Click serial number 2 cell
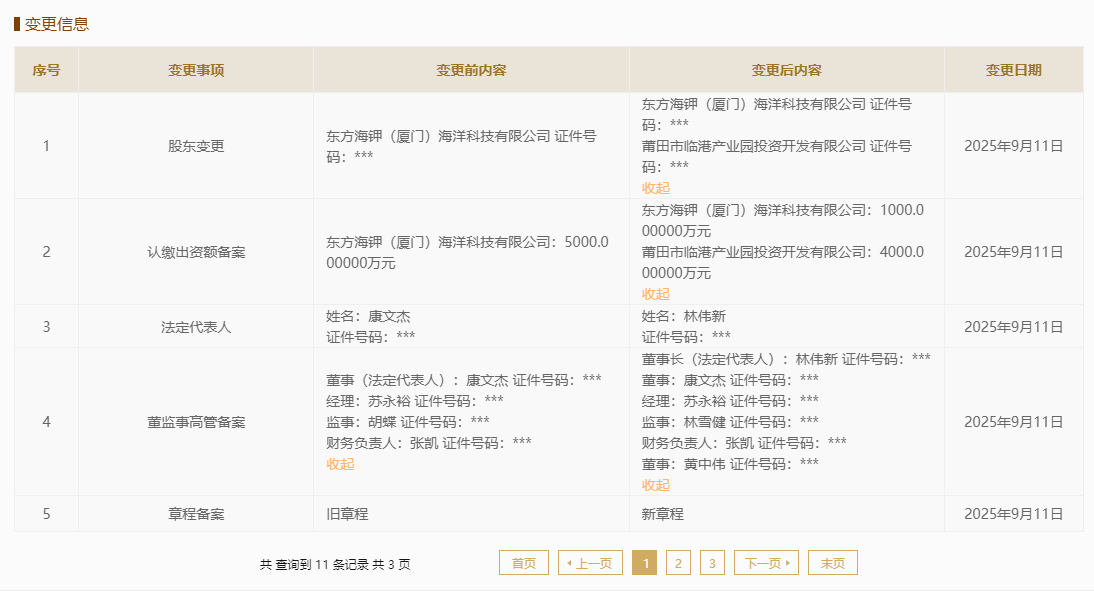This screenshot has height=591, width=1094. (x=46, y=252)
